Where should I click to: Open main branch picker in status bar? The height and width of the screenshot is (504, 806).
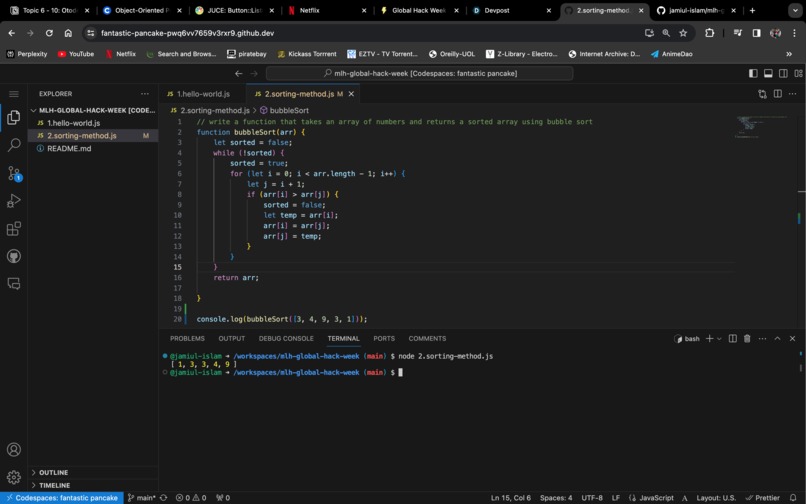coord(141,497)
